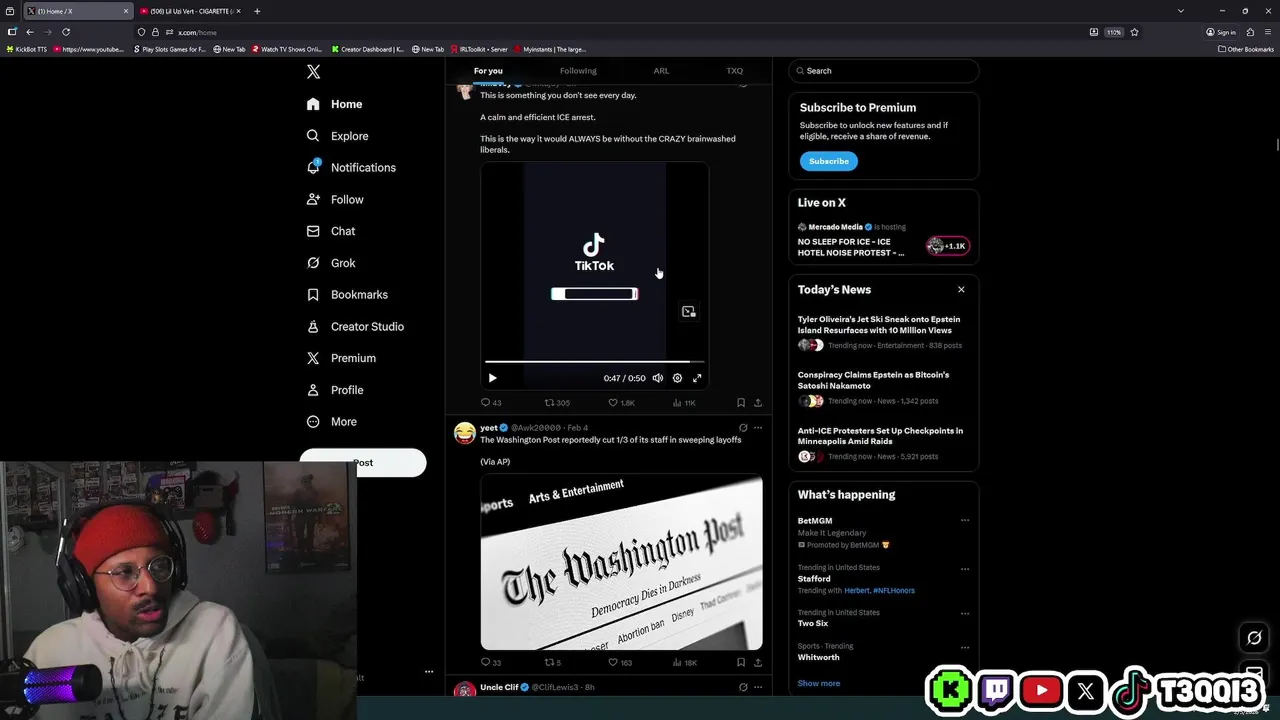Switch to the TXQ tab

click(735, 71)
